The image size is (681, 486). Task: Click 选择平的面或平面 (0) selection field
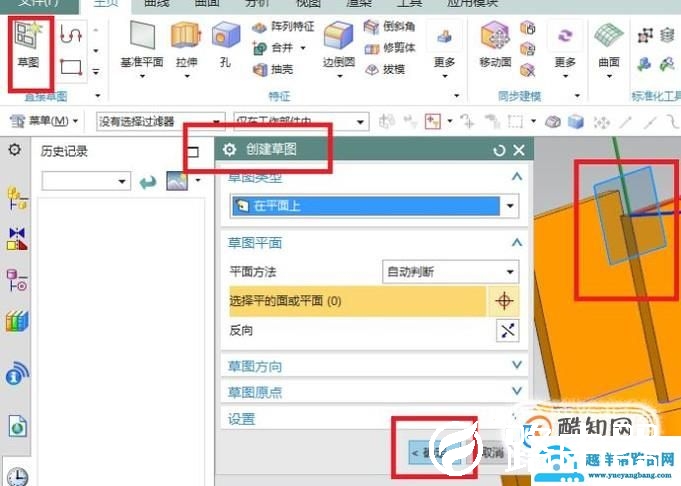(x=357, y=301)
